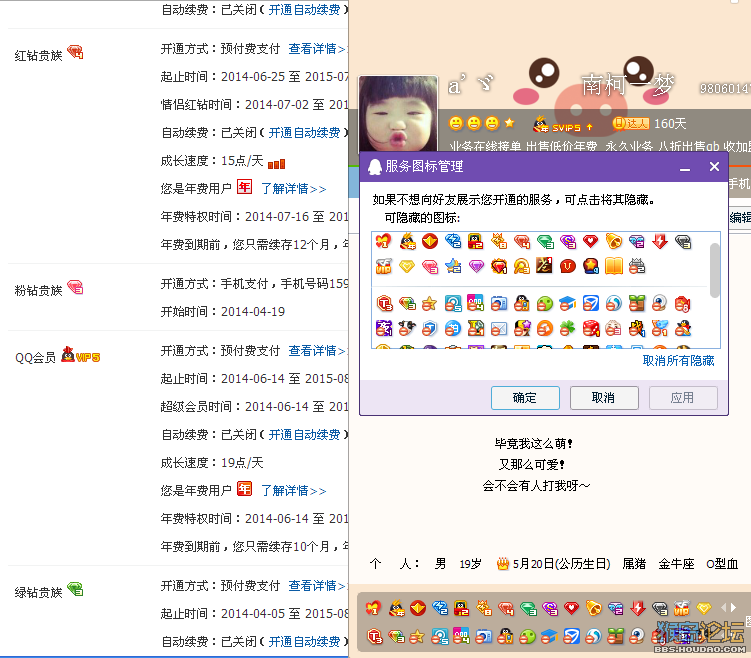Click the green diamond icon in profile icon bar

point(528,609)
